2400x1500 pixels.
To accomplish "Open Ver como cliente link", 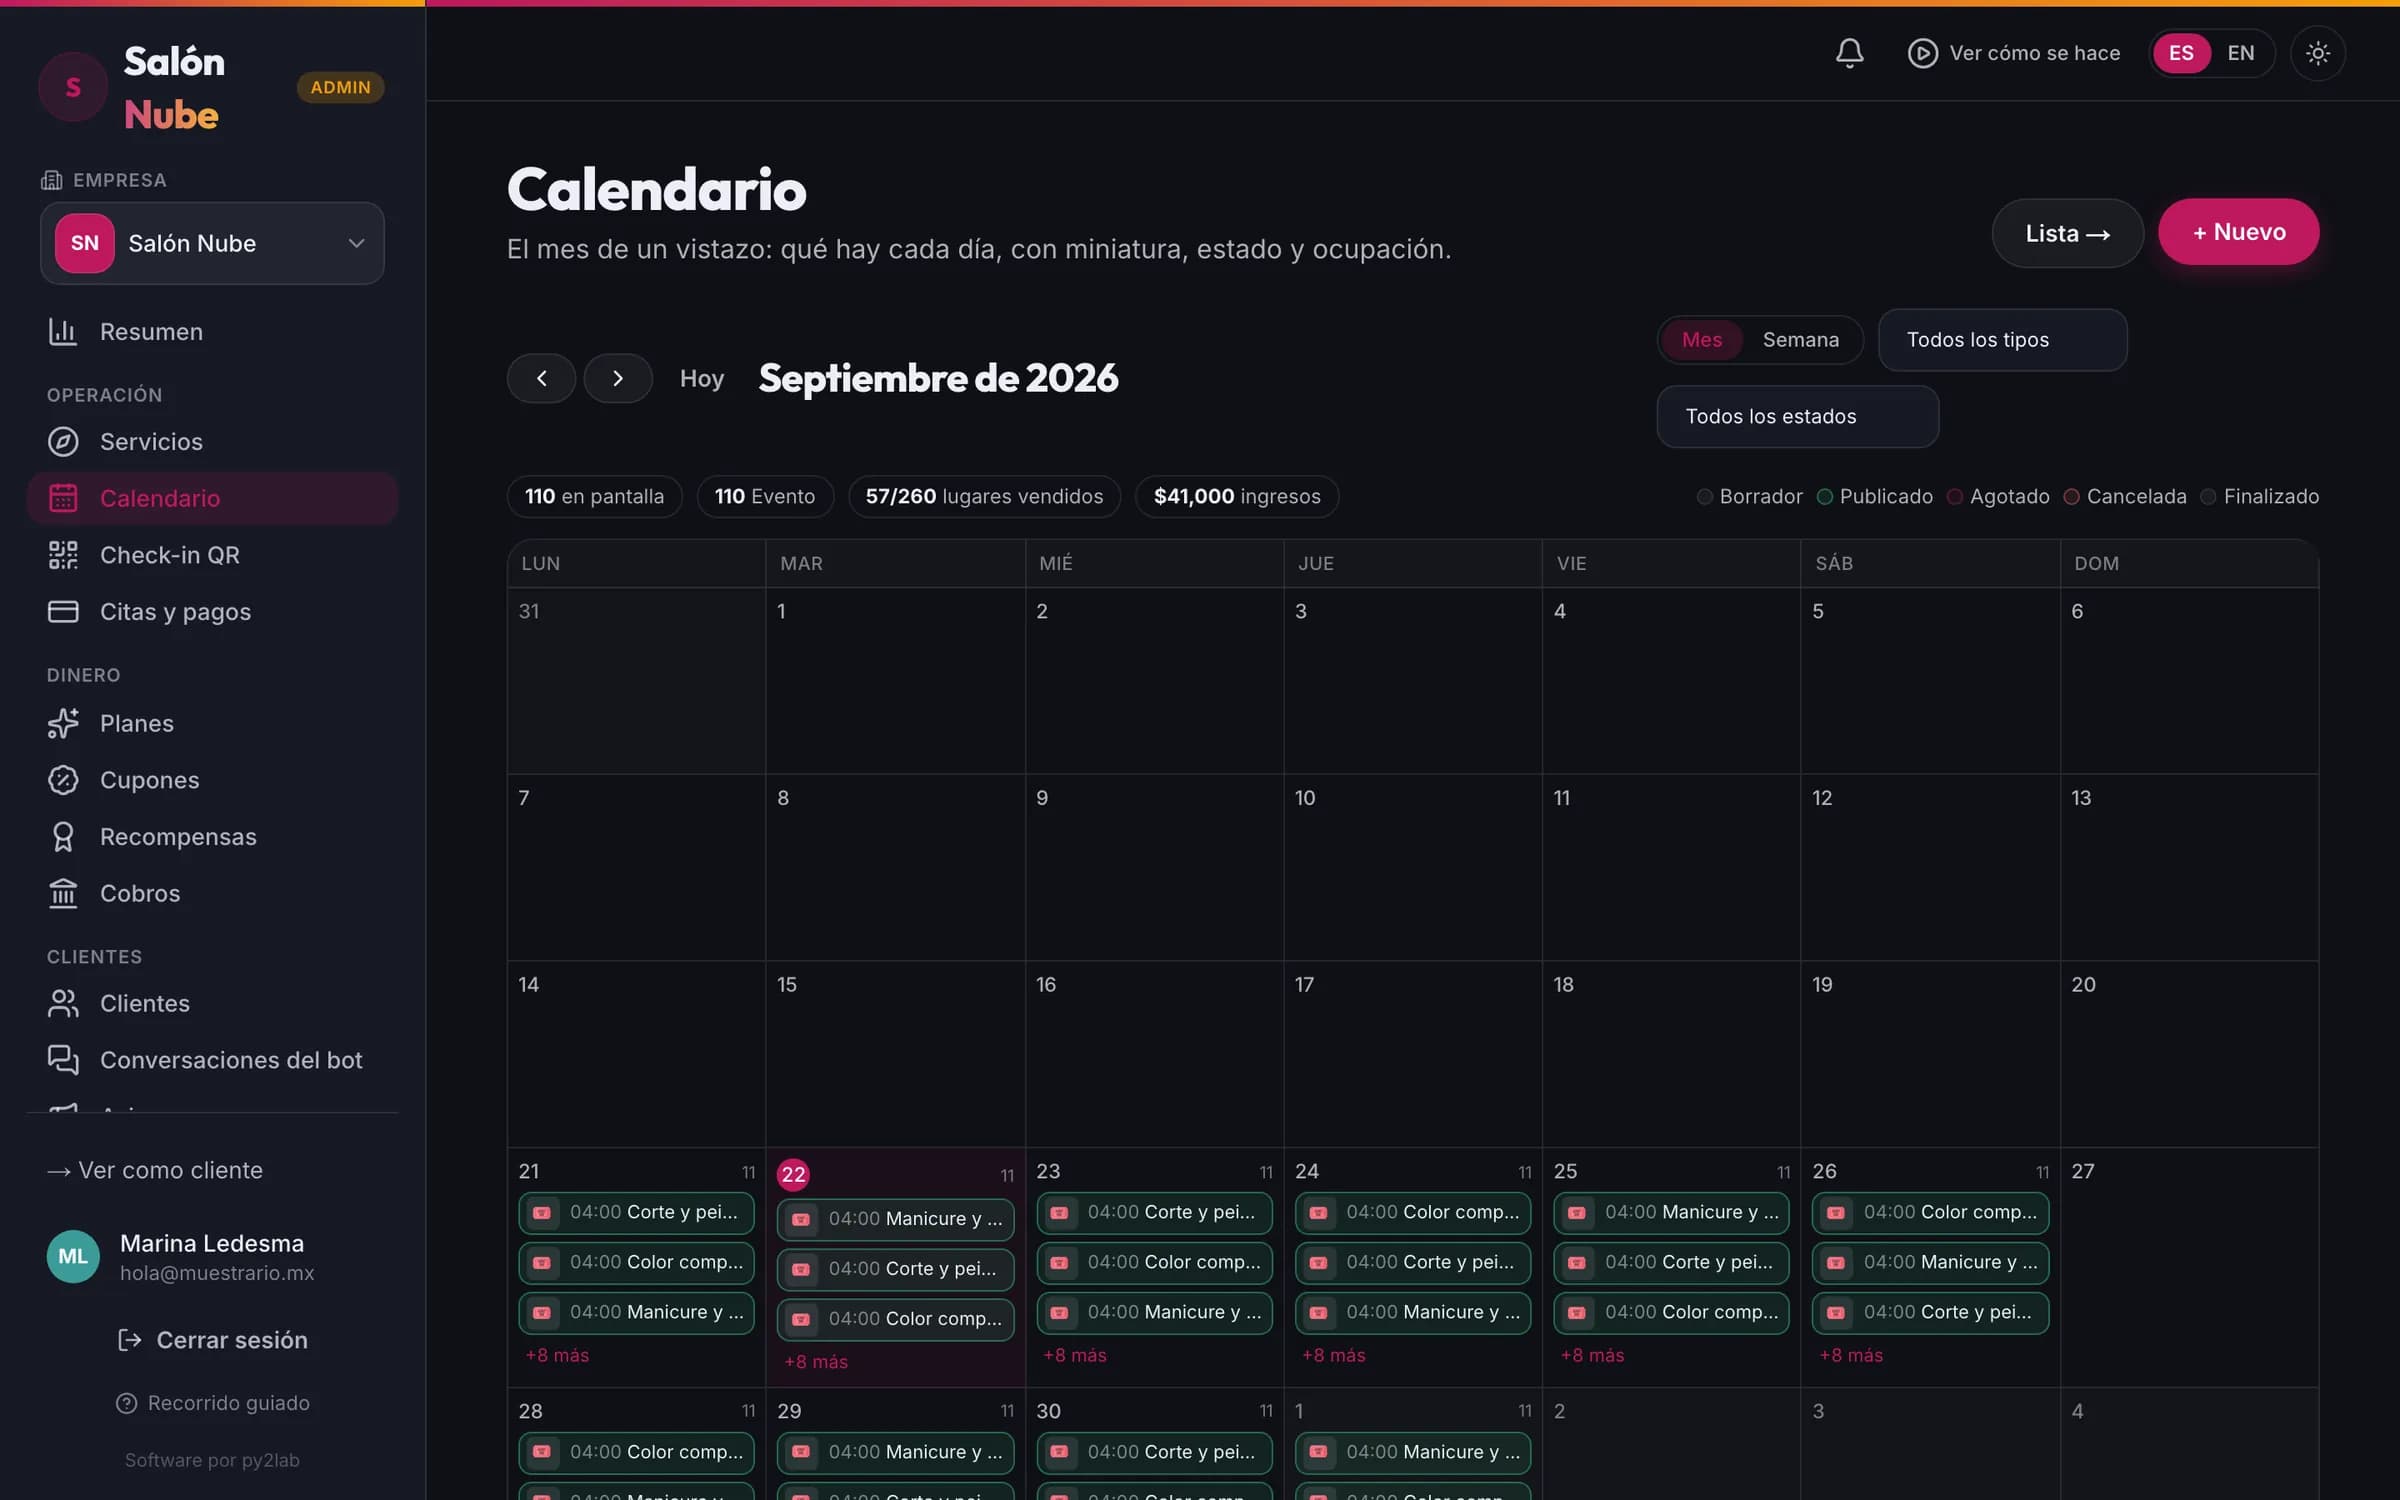I will (155, 1170).
